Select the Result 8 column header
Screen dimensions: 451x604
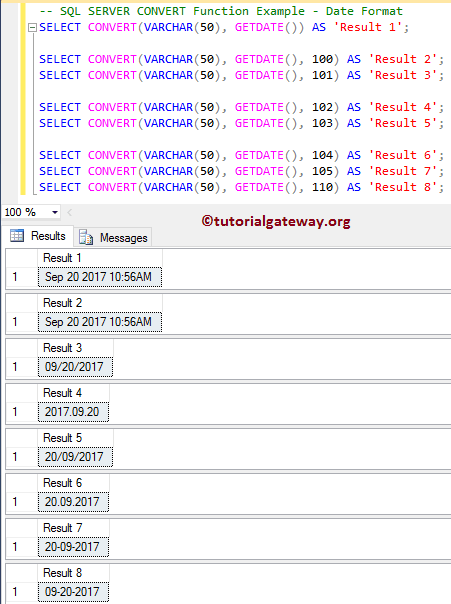(73, 573)
